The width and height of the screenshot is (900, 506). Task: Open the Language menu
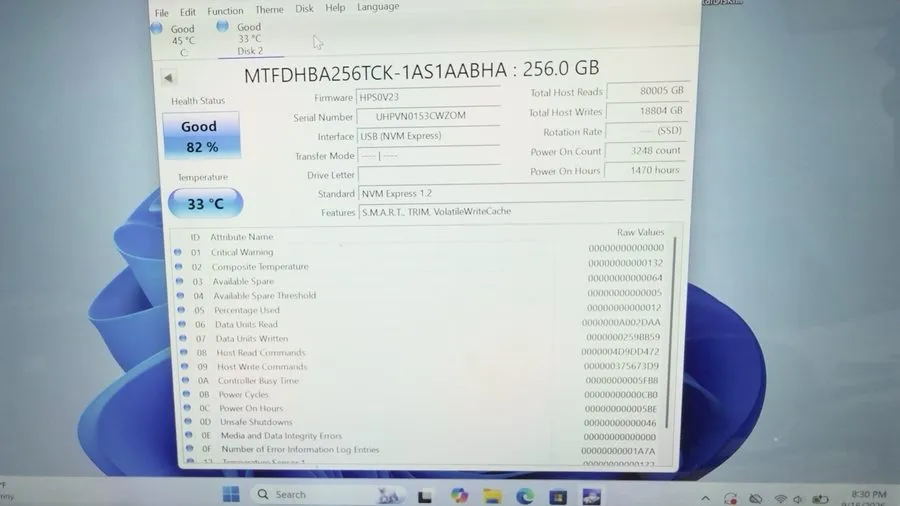click(378, 7)
